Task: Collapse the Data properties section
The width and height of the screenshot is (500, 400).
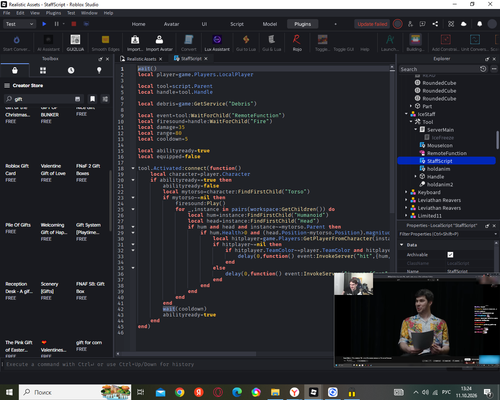Action: (402, 245)
